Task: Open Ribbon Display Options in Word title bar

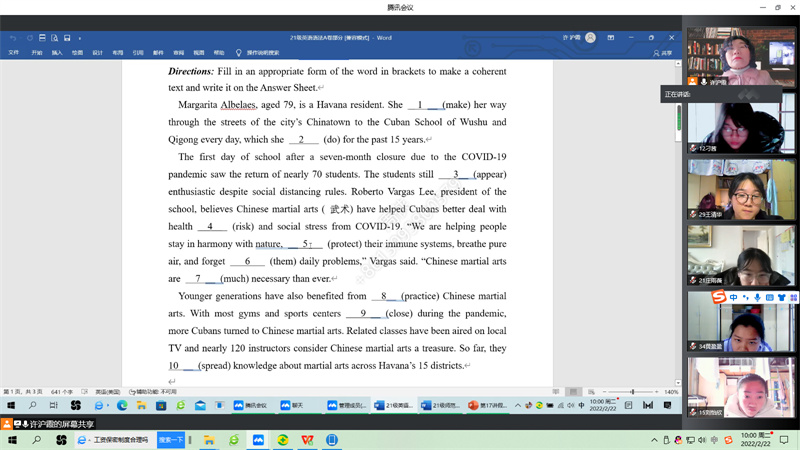Action: [611, 37]
